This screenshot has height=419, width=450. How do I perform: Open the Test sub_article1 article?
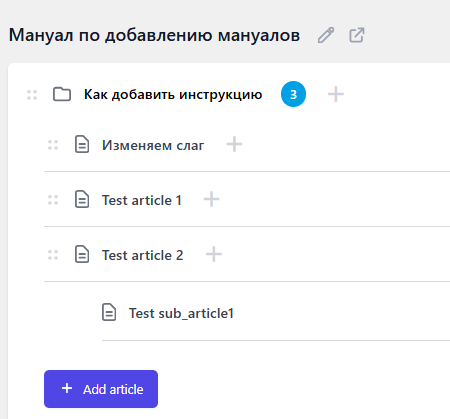coord(181,313)
